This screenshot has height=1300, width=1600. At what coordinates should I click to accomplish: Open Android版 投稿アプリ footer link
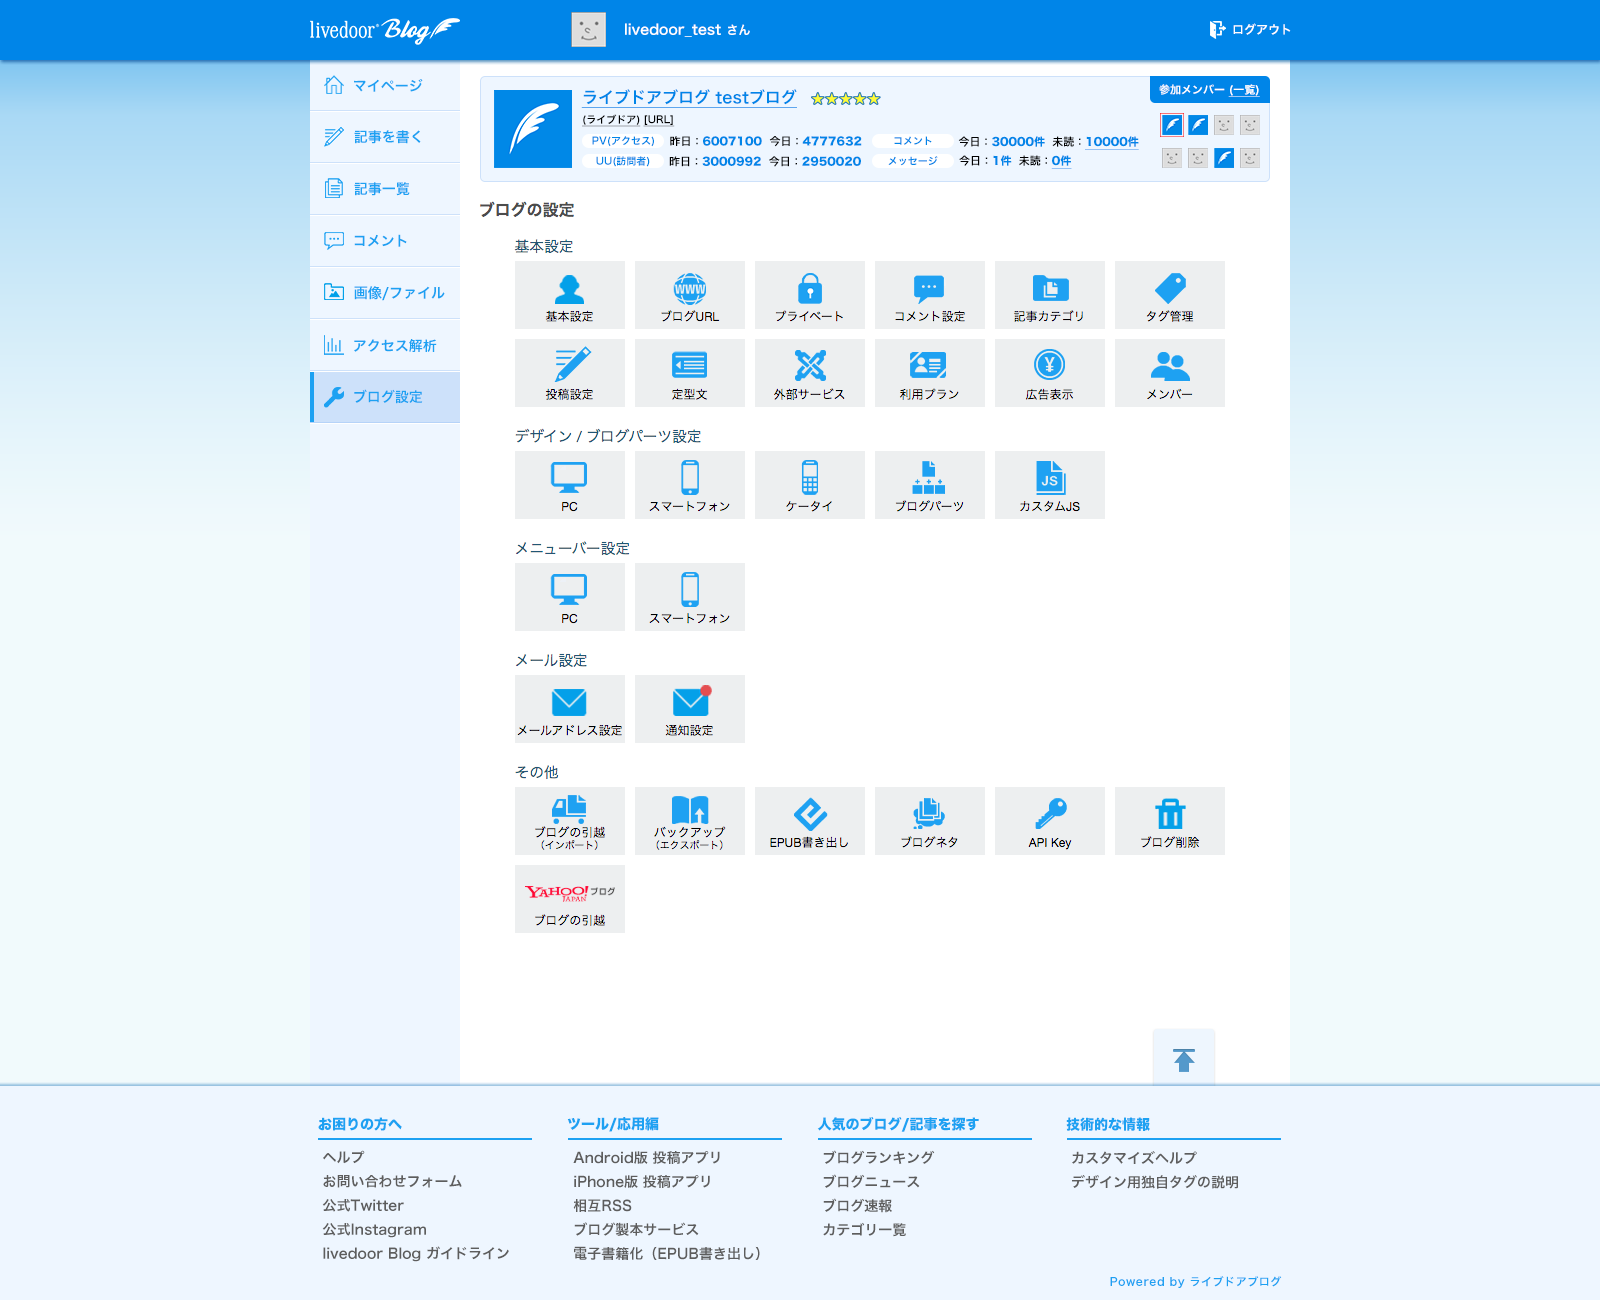click(x=647, y=1157)
